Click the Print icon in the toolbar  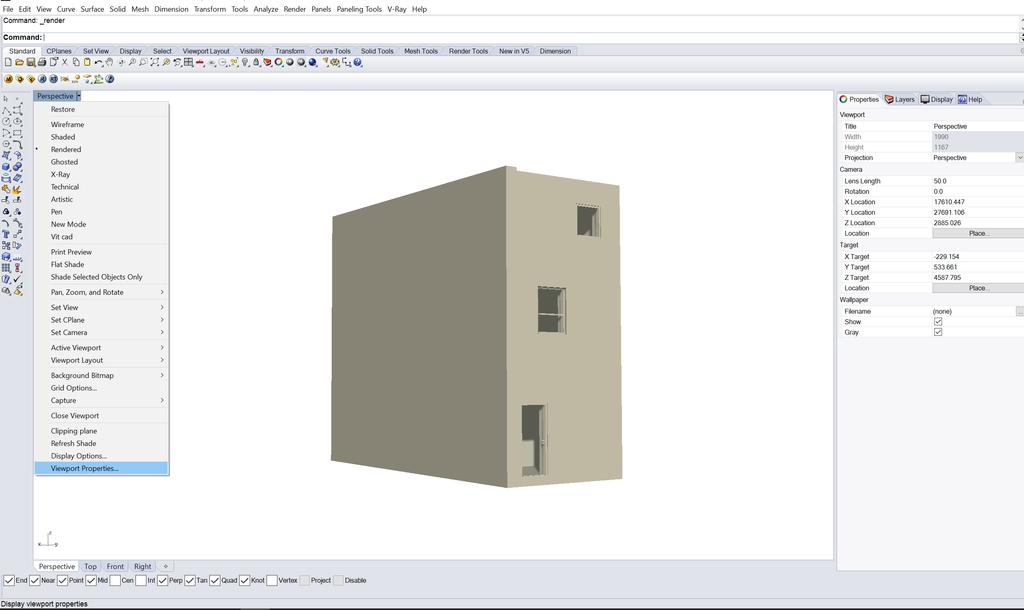click(x=42, y=62)
